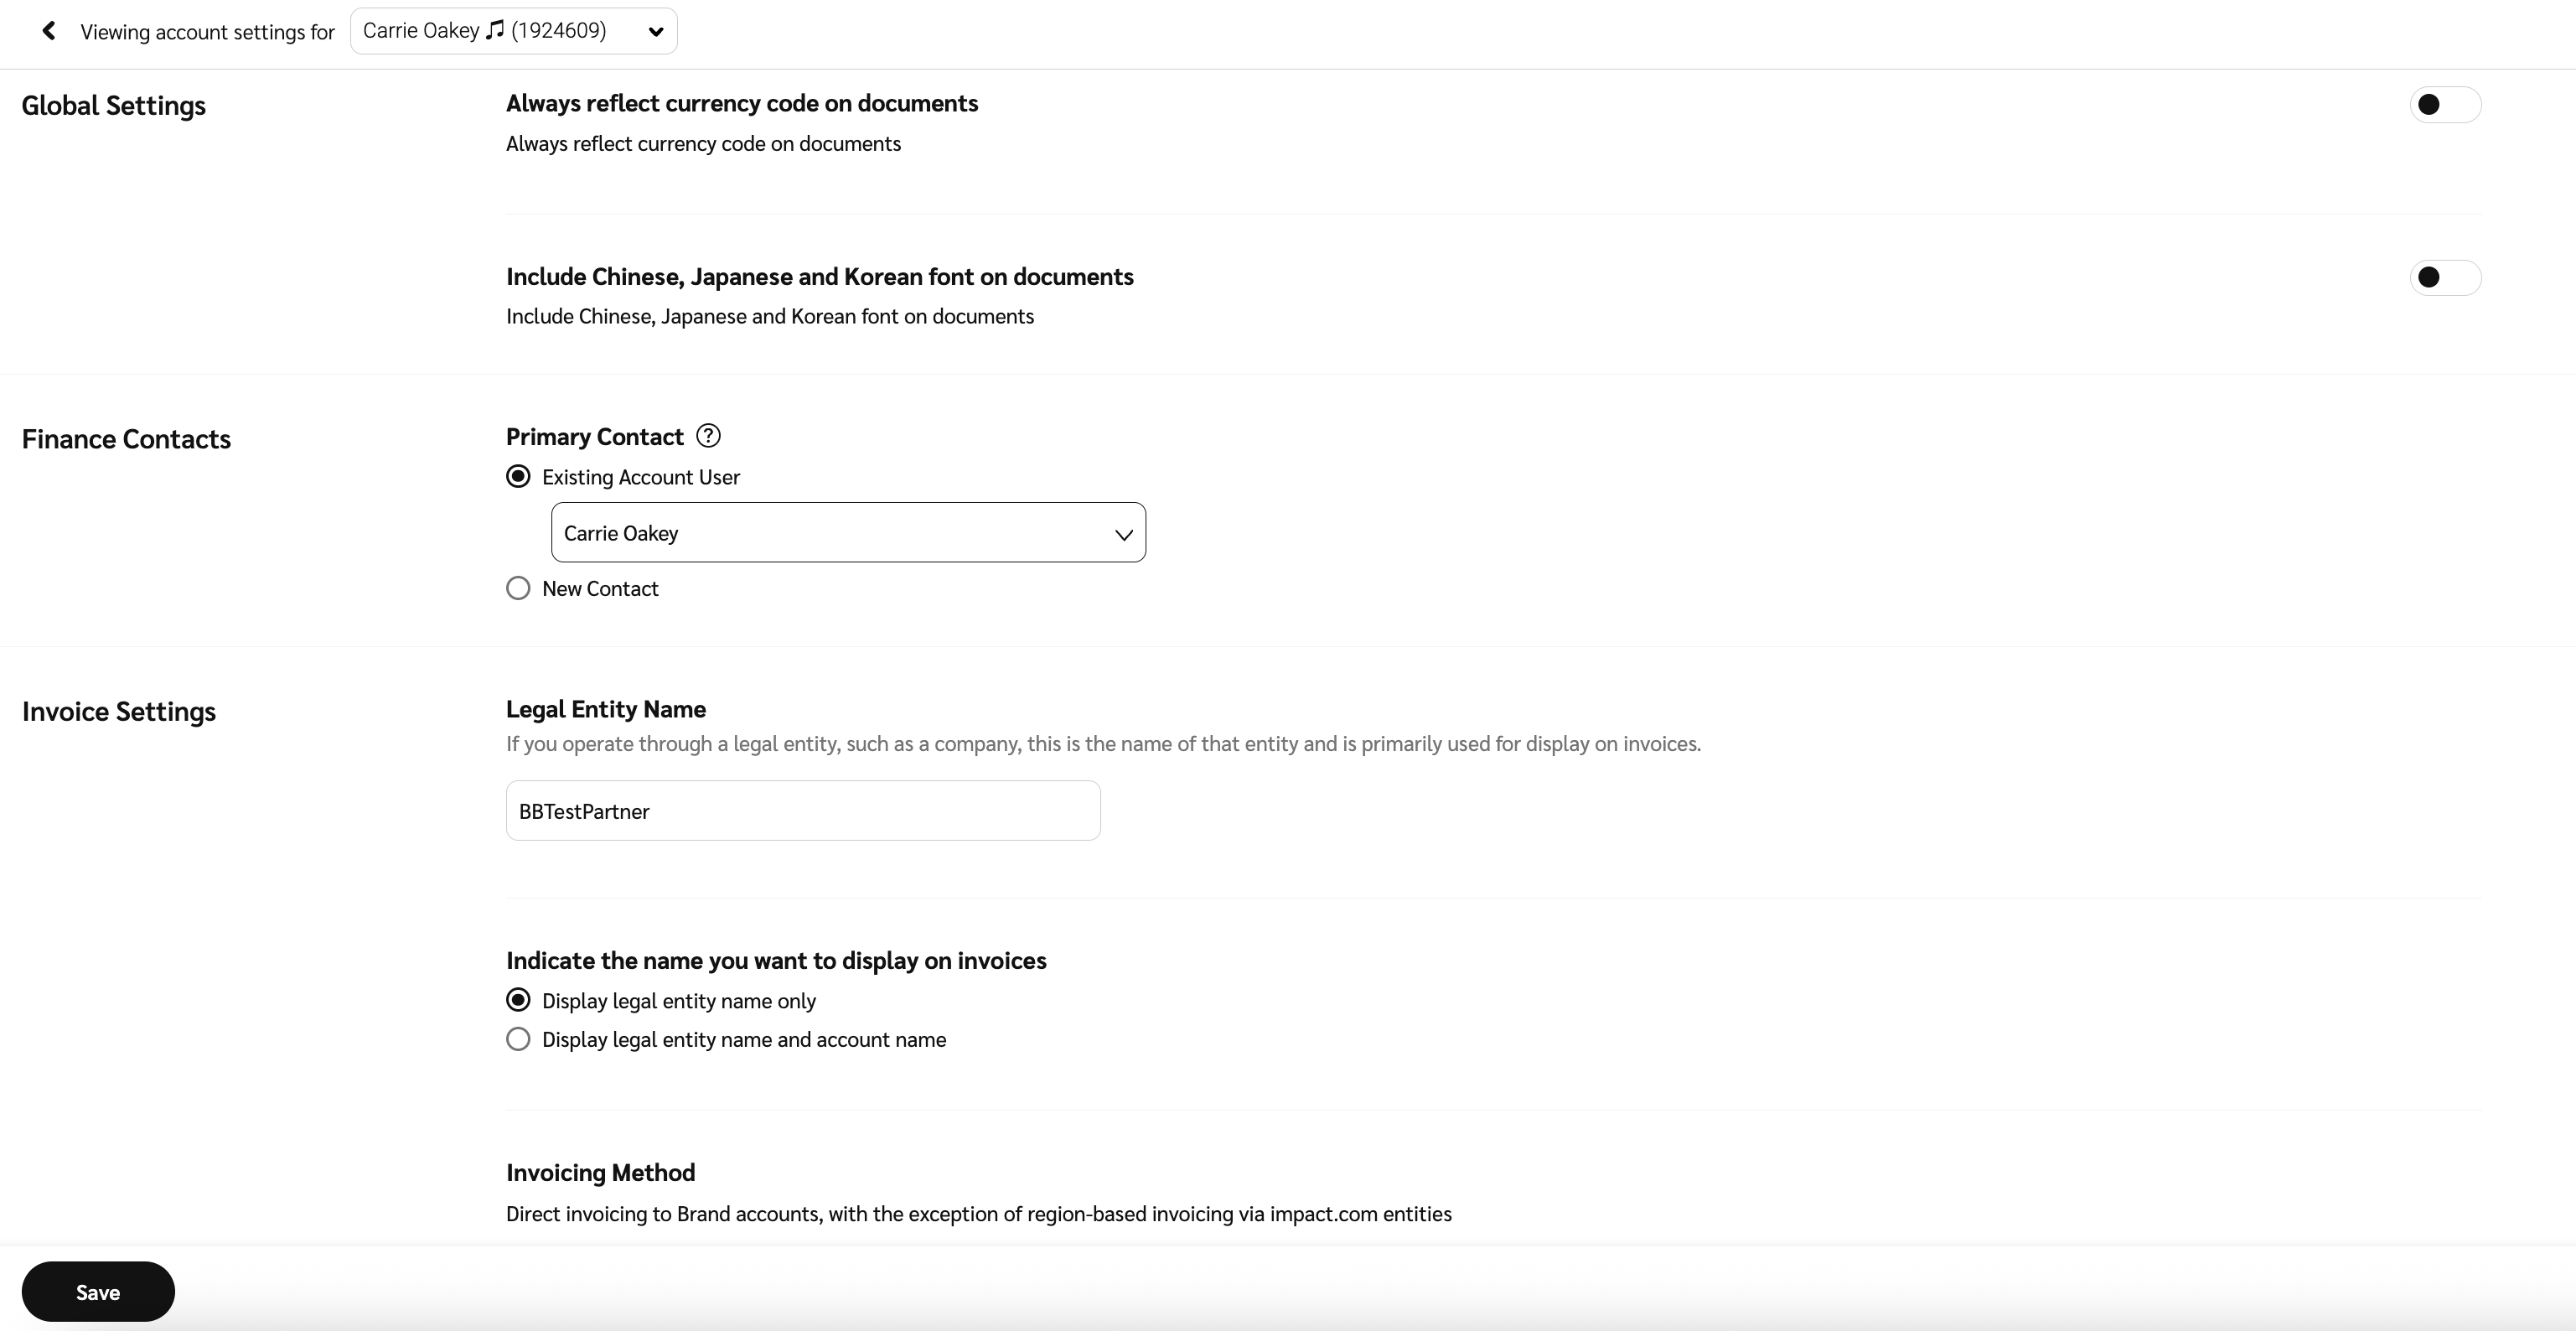Select Display legal entity name only
This screenshot has height=1331, width=2576.
point(518,1001)
